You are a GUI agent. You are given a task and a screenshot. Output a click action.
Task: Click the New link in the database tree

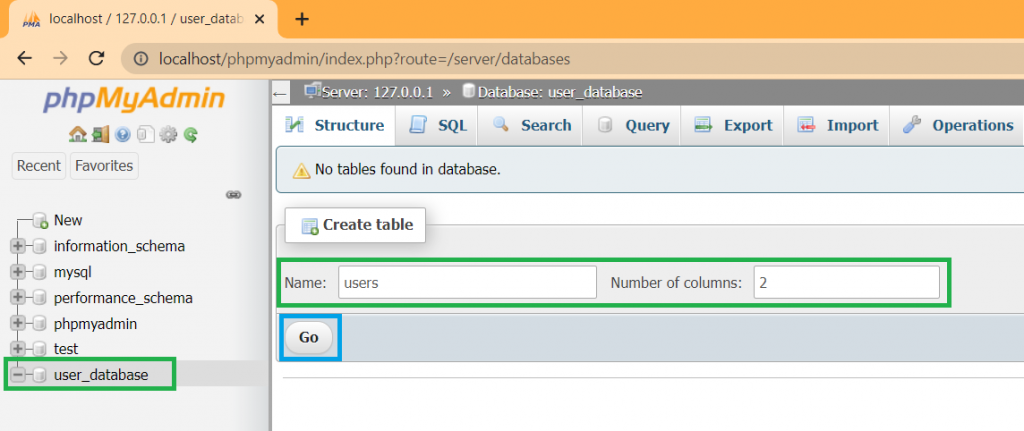[x=68, y=221]
